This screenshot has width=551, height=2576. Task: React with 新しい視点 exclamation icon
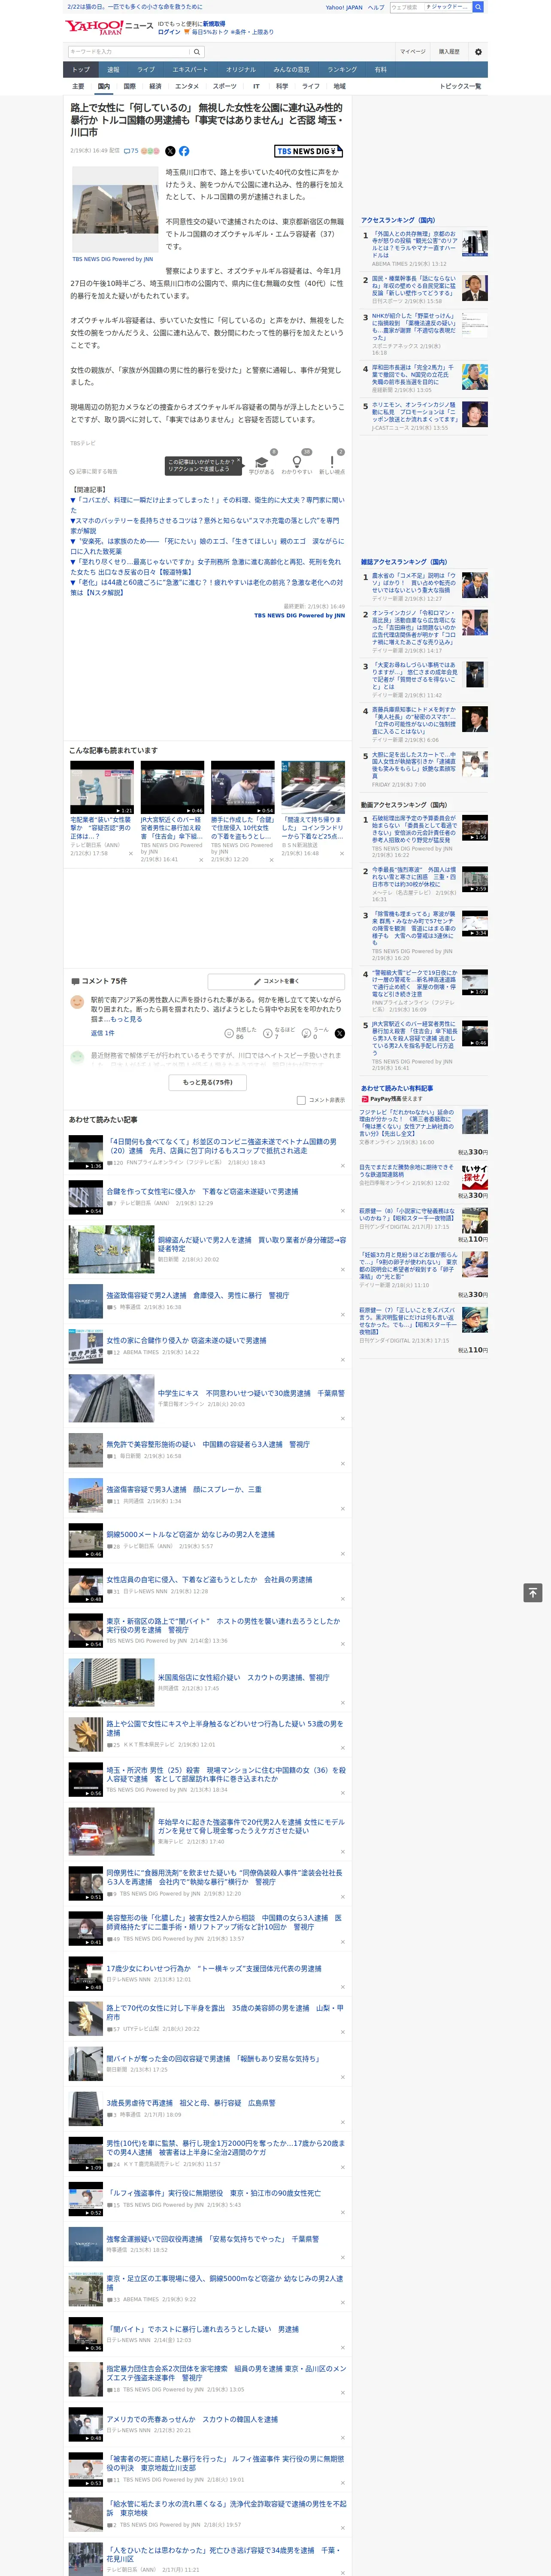tap(332, 462)
